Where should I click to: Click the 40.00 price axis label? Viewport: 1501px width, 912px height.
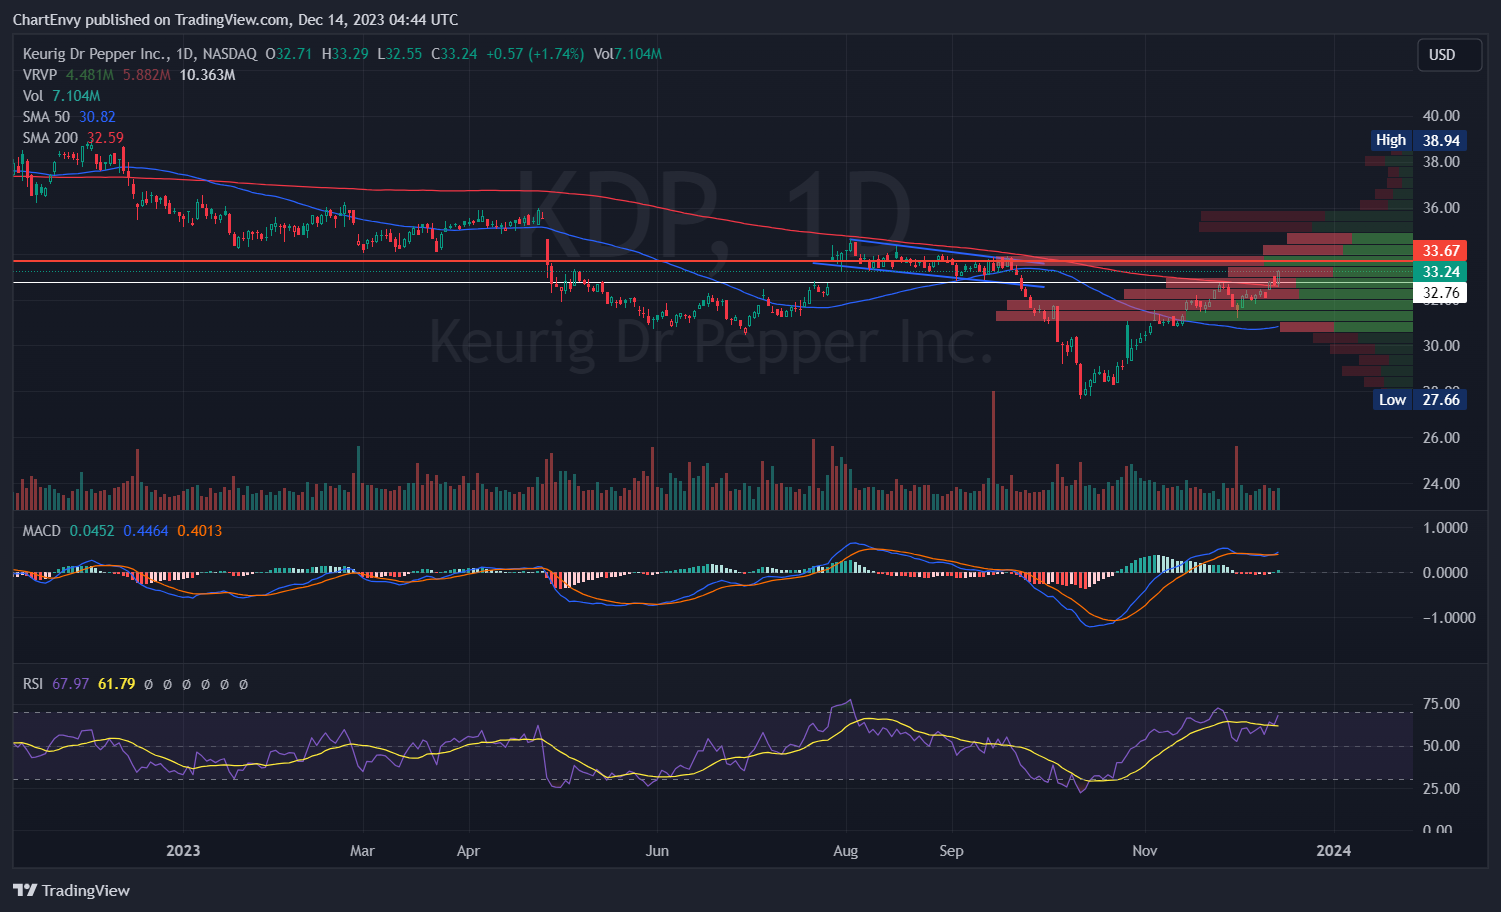[1441, 116]
